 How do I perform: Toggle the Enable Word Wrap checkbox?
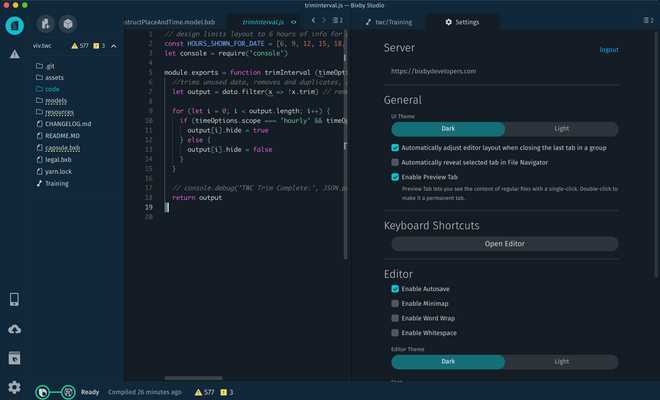click(395, 318)
